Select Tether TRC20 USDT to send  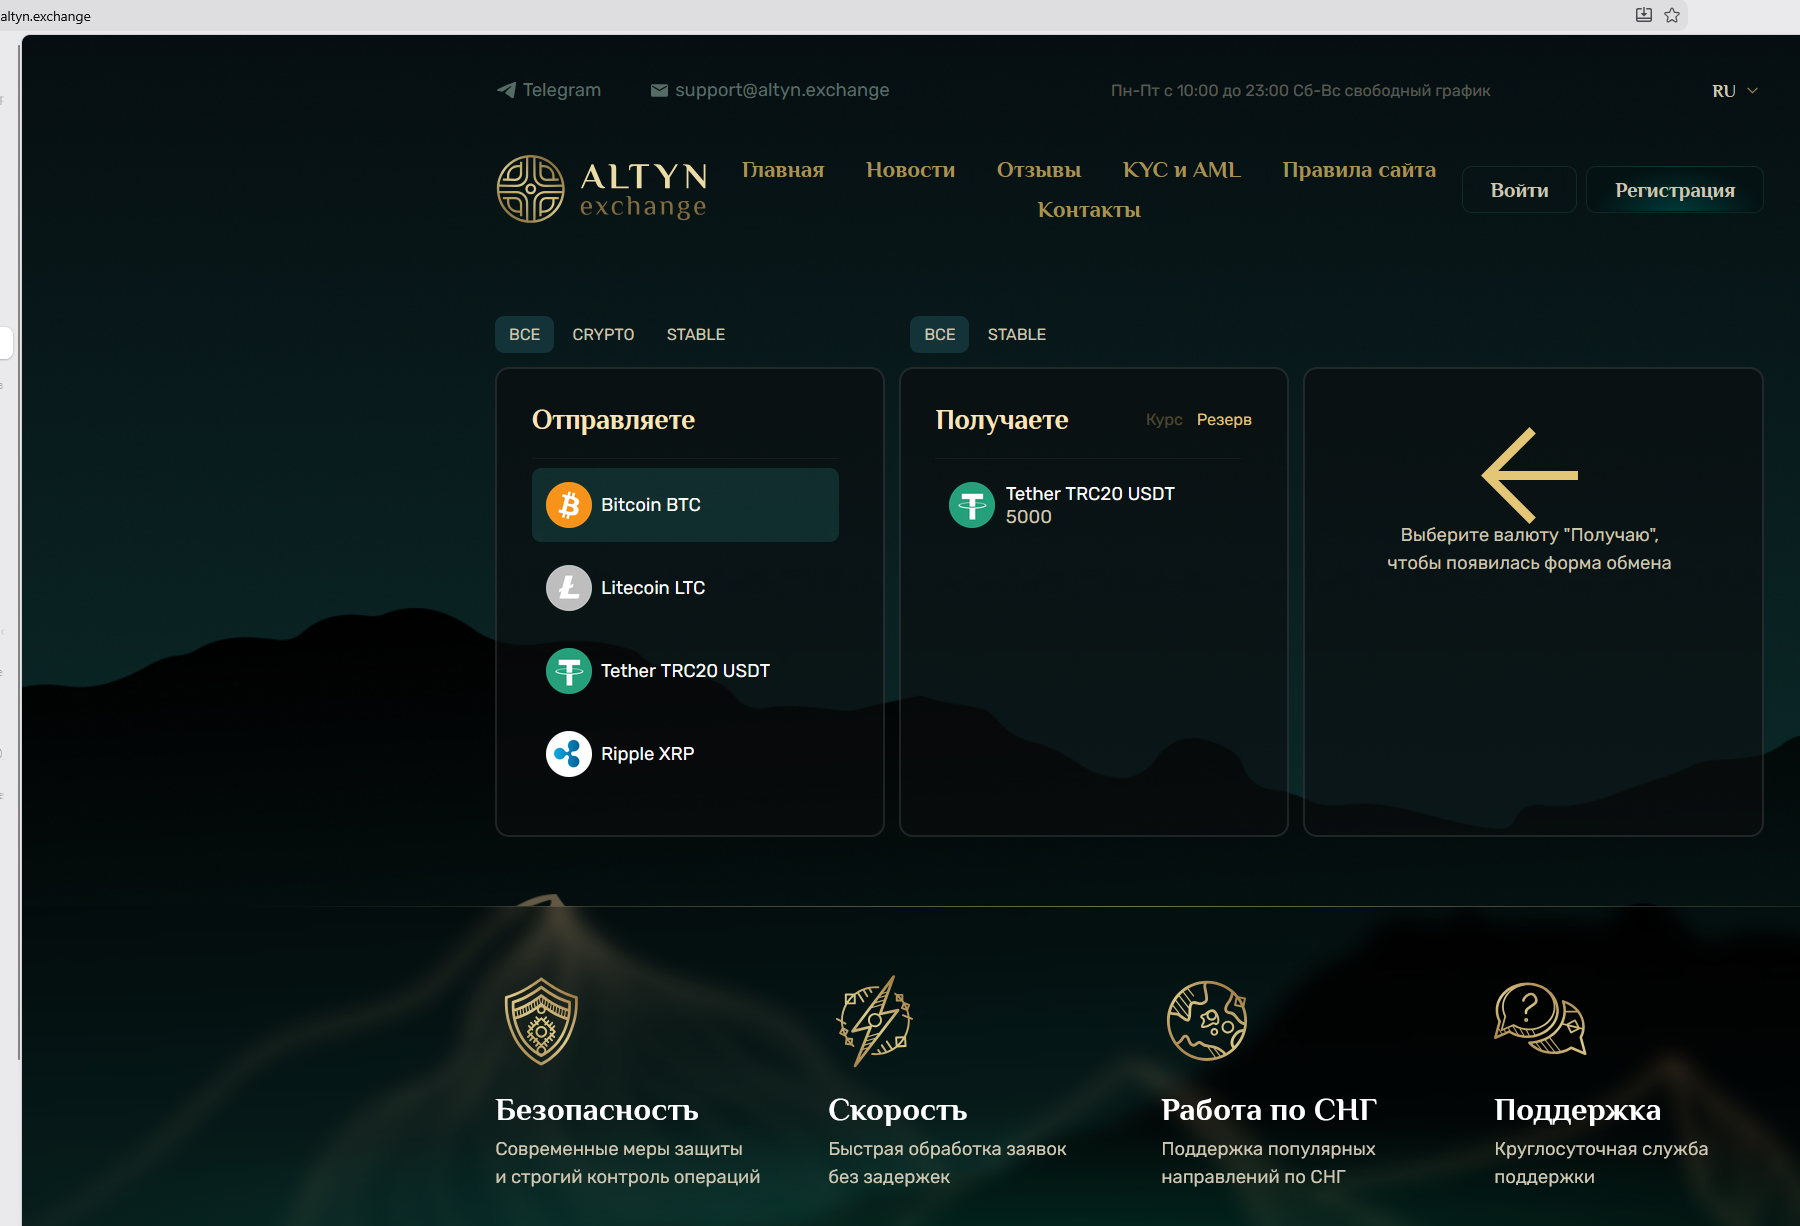click(685, 671)
